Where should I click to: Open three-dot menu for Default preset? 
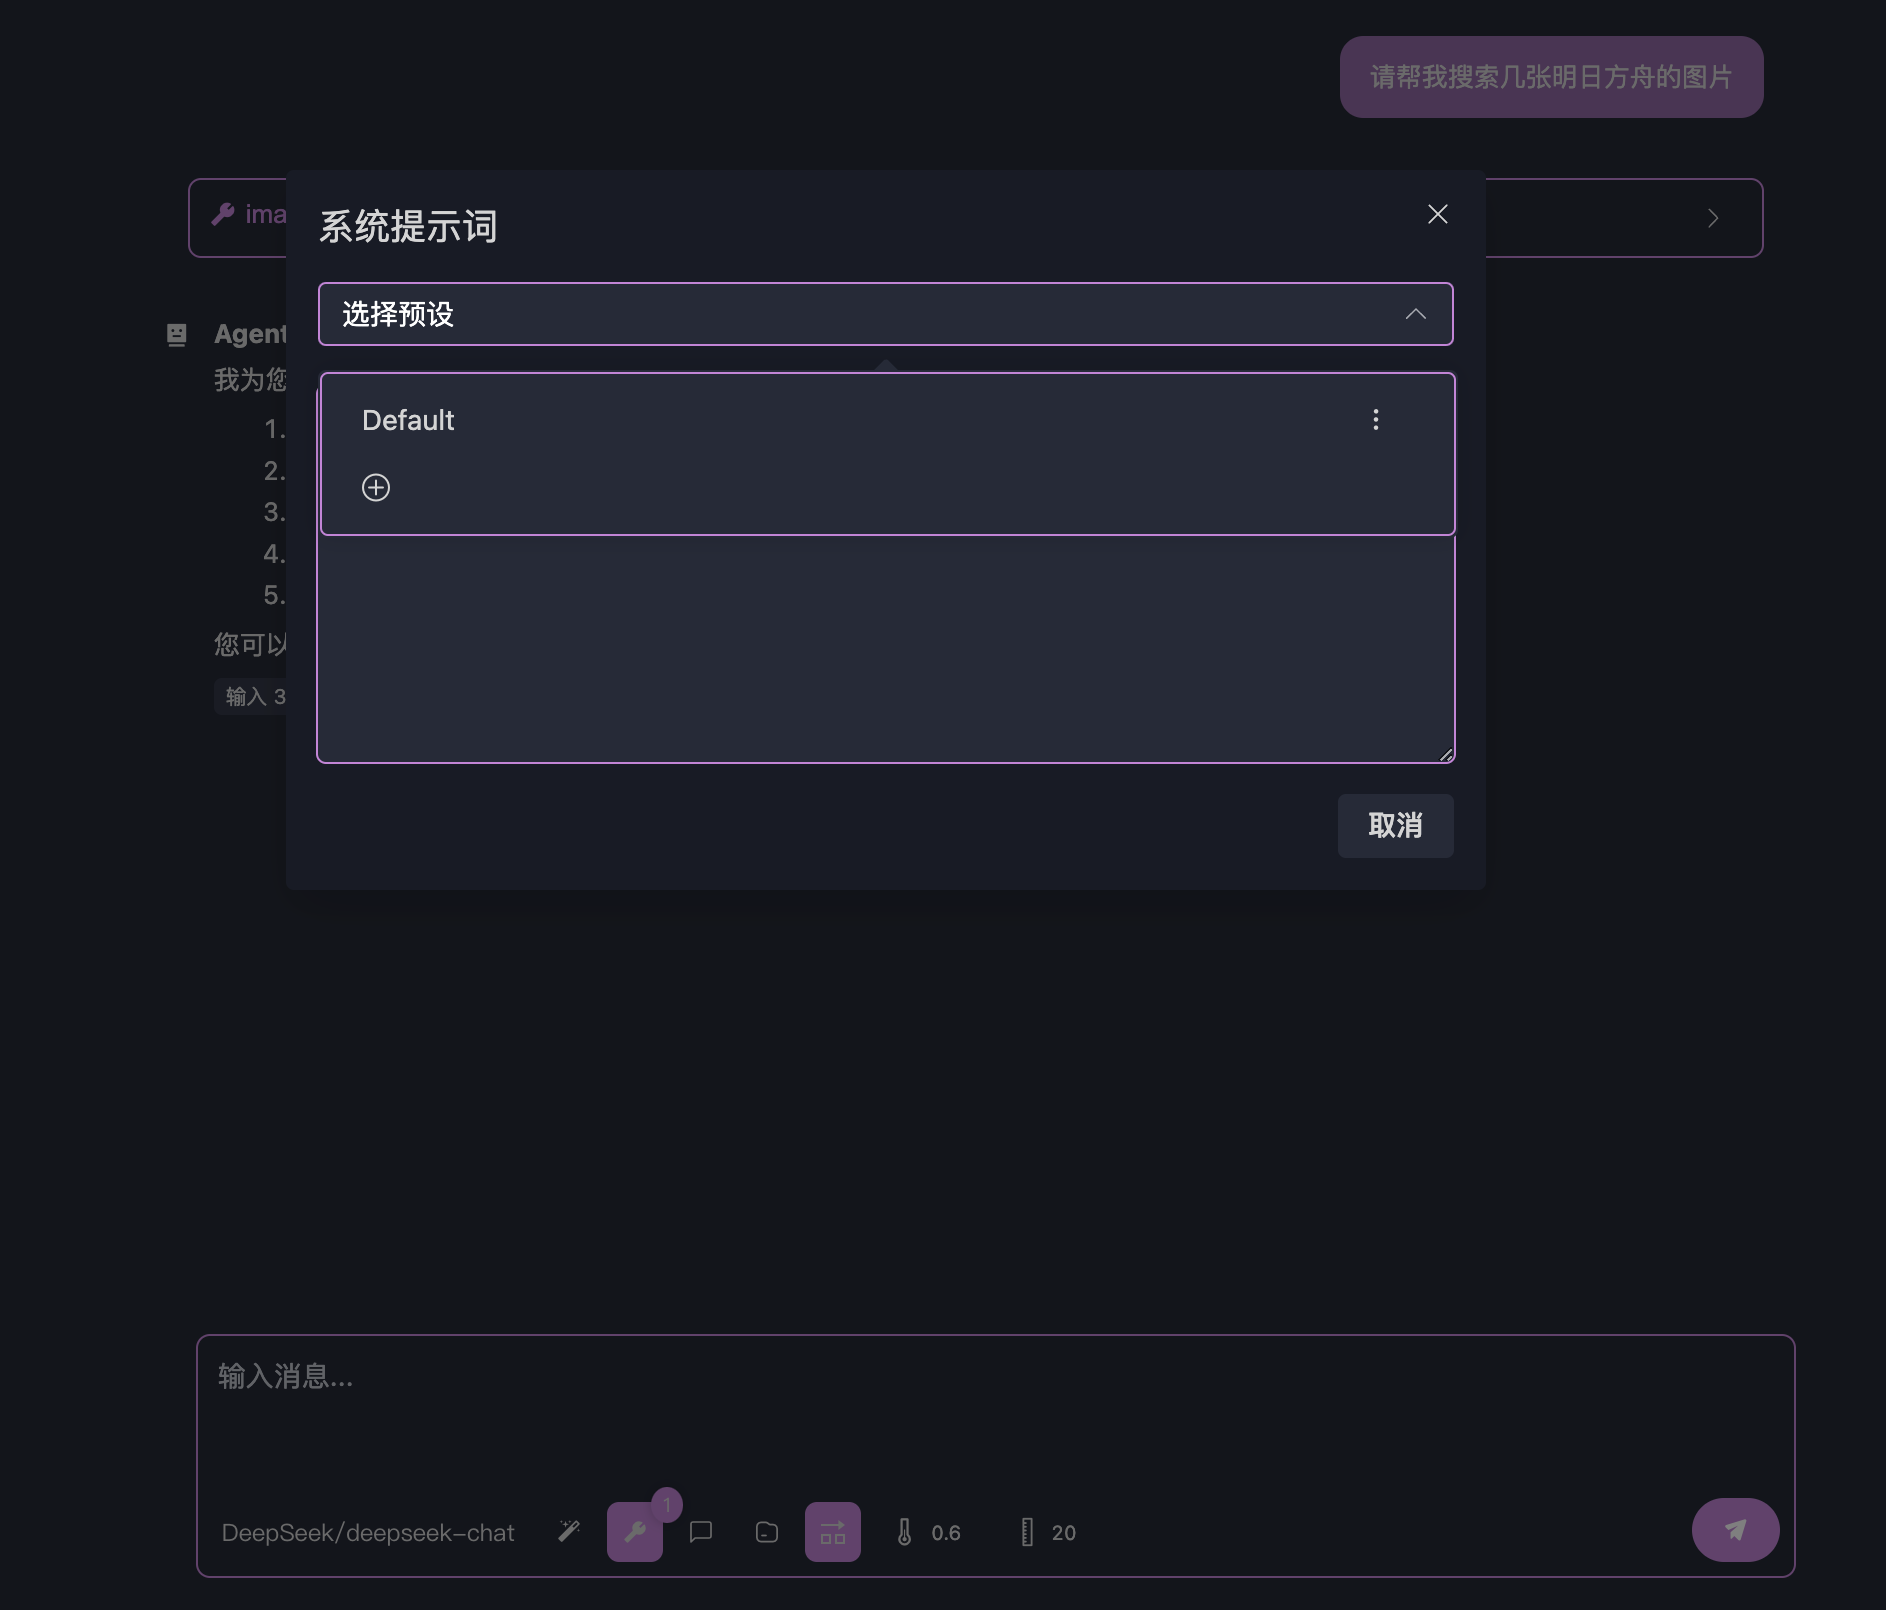coord(1376,420)
